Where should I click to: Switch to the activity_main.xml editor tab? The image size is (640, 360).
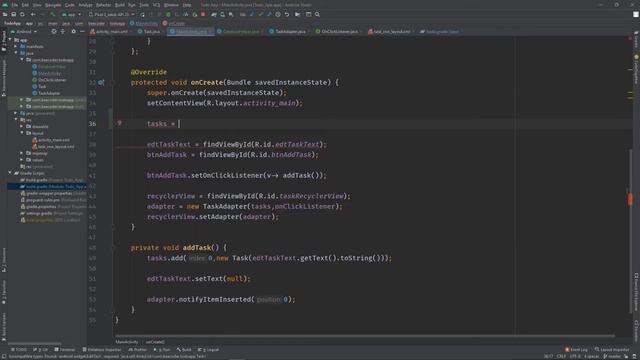pyautogui.click(x=109, y=31)
